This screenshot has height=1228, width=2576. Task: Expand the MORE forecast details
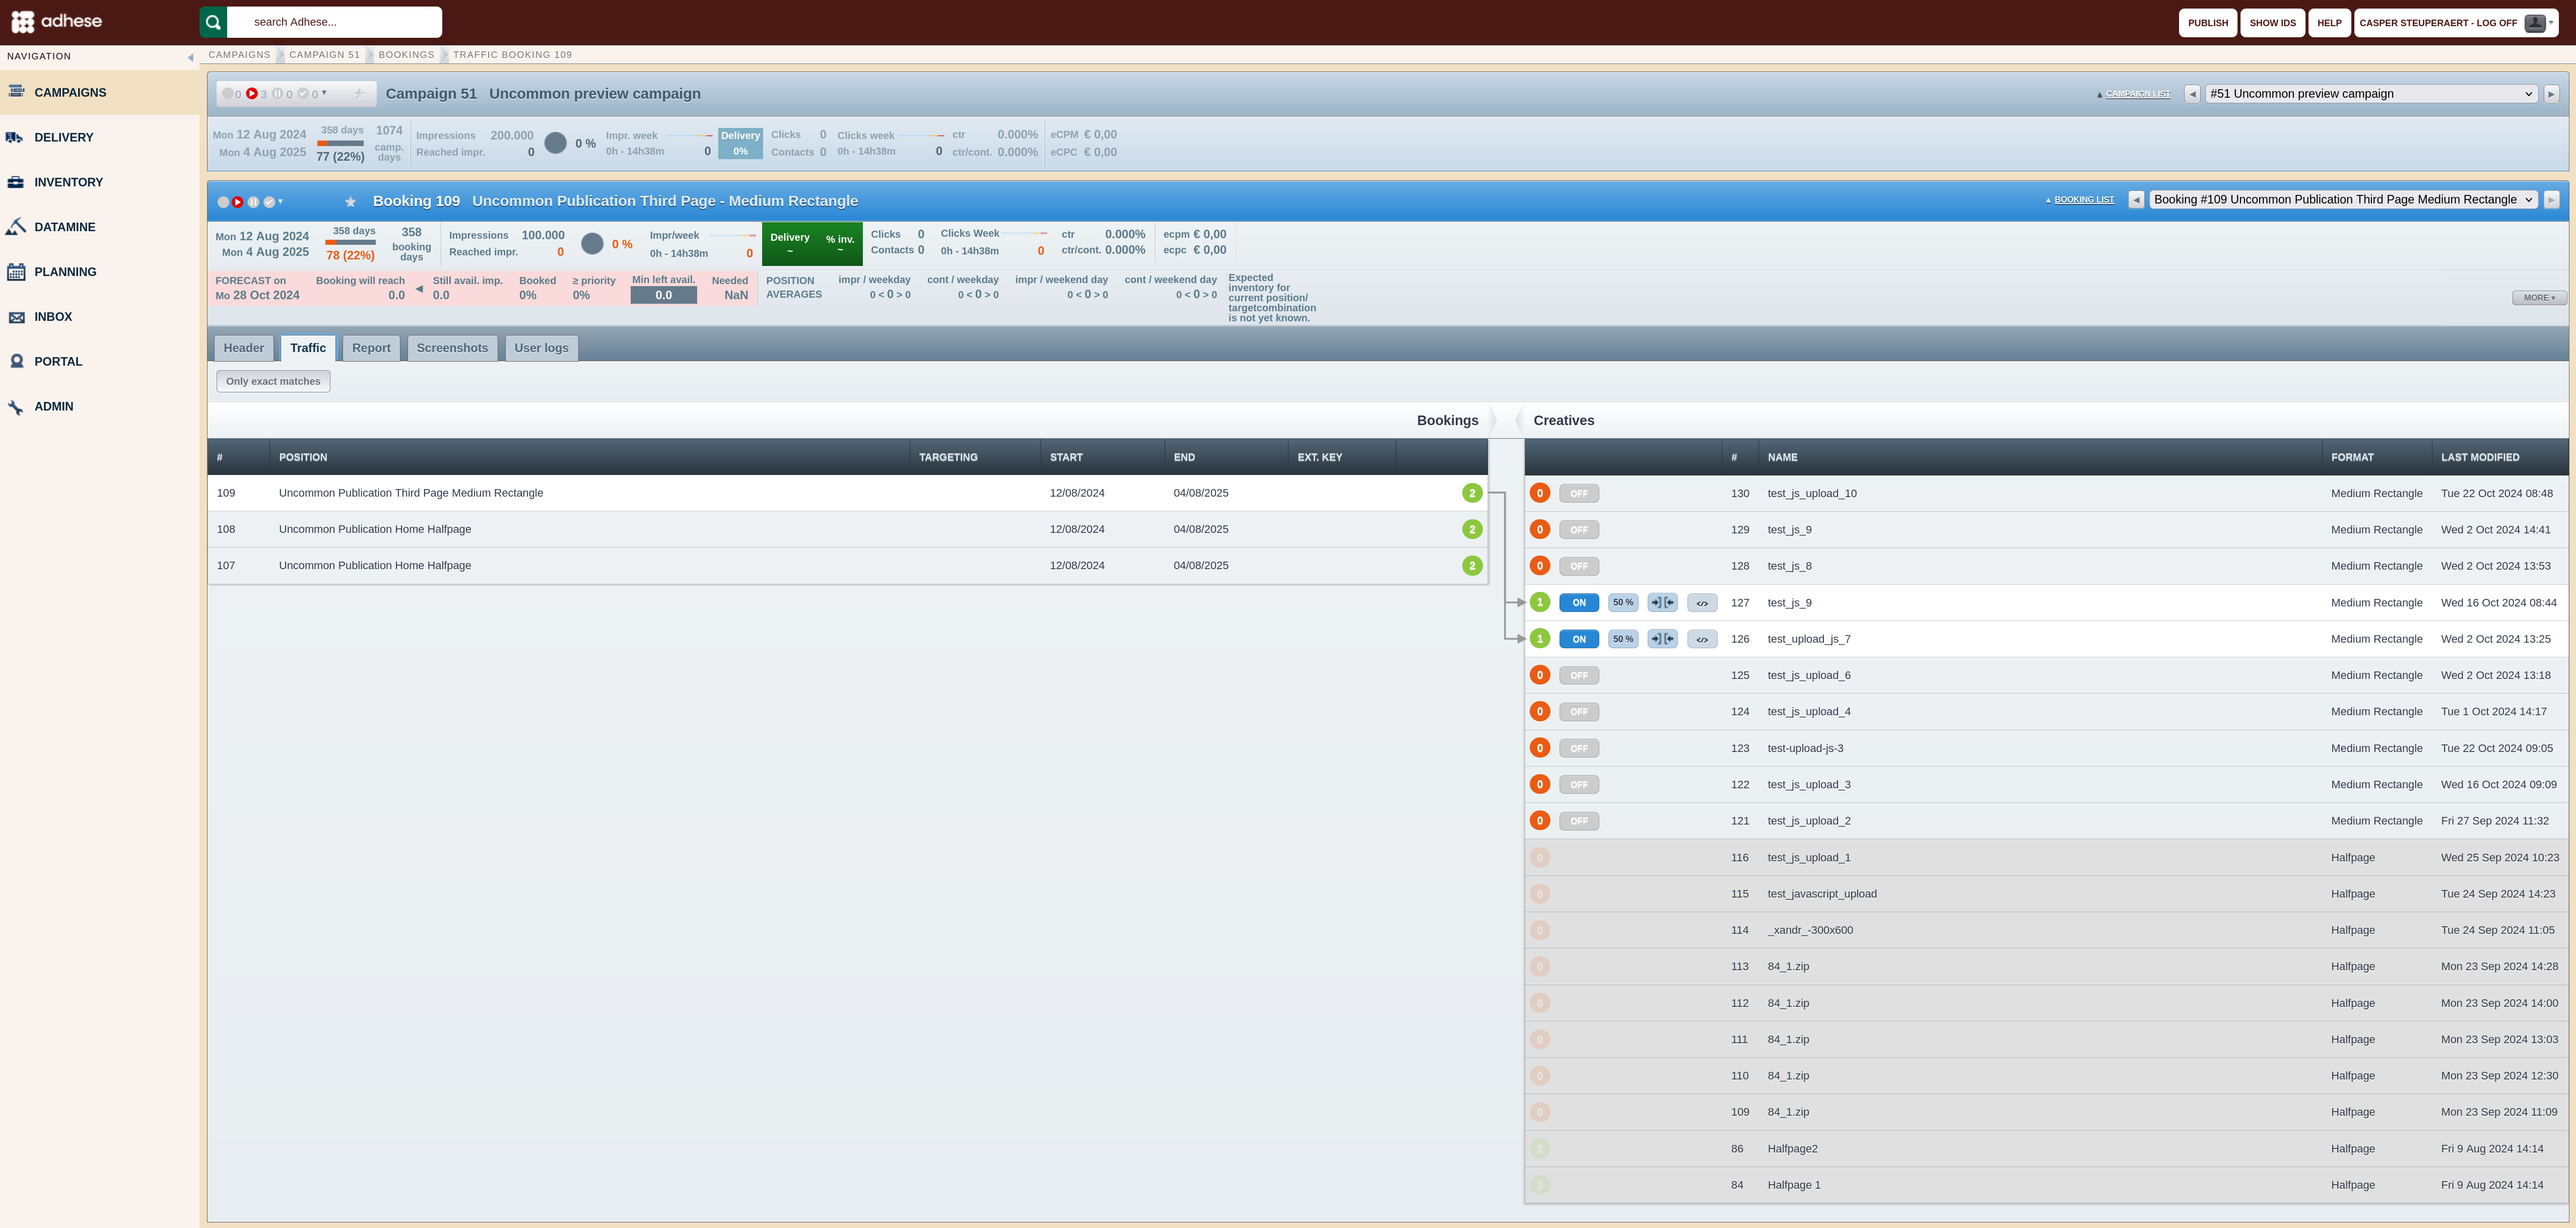coord(2538,298)
